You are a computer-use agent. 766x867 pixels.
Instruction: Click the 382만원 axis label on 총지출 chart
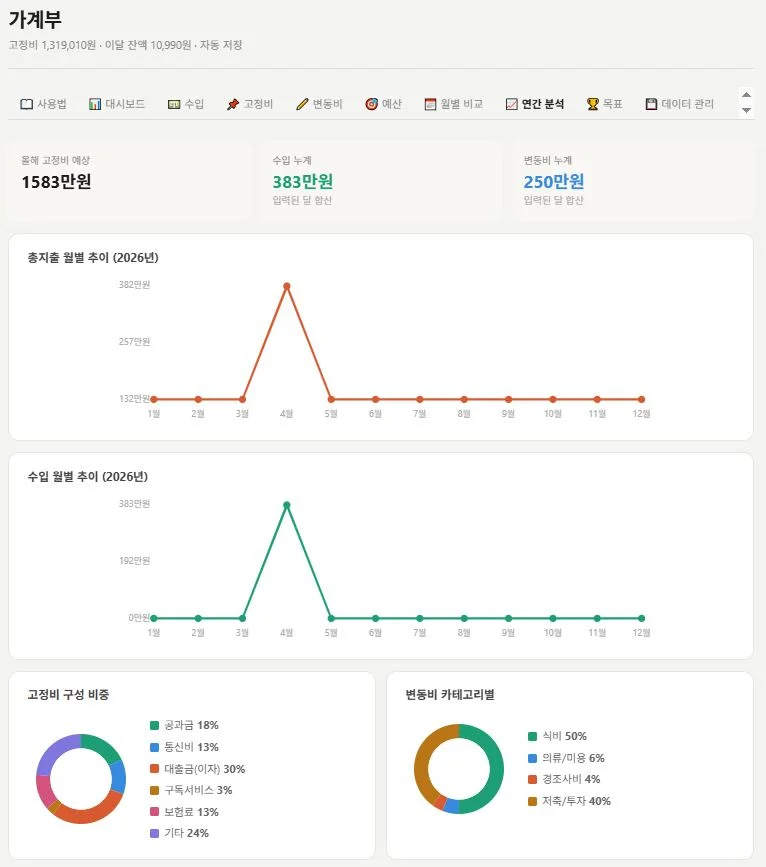pyautogui.click(x=134, y=285)
